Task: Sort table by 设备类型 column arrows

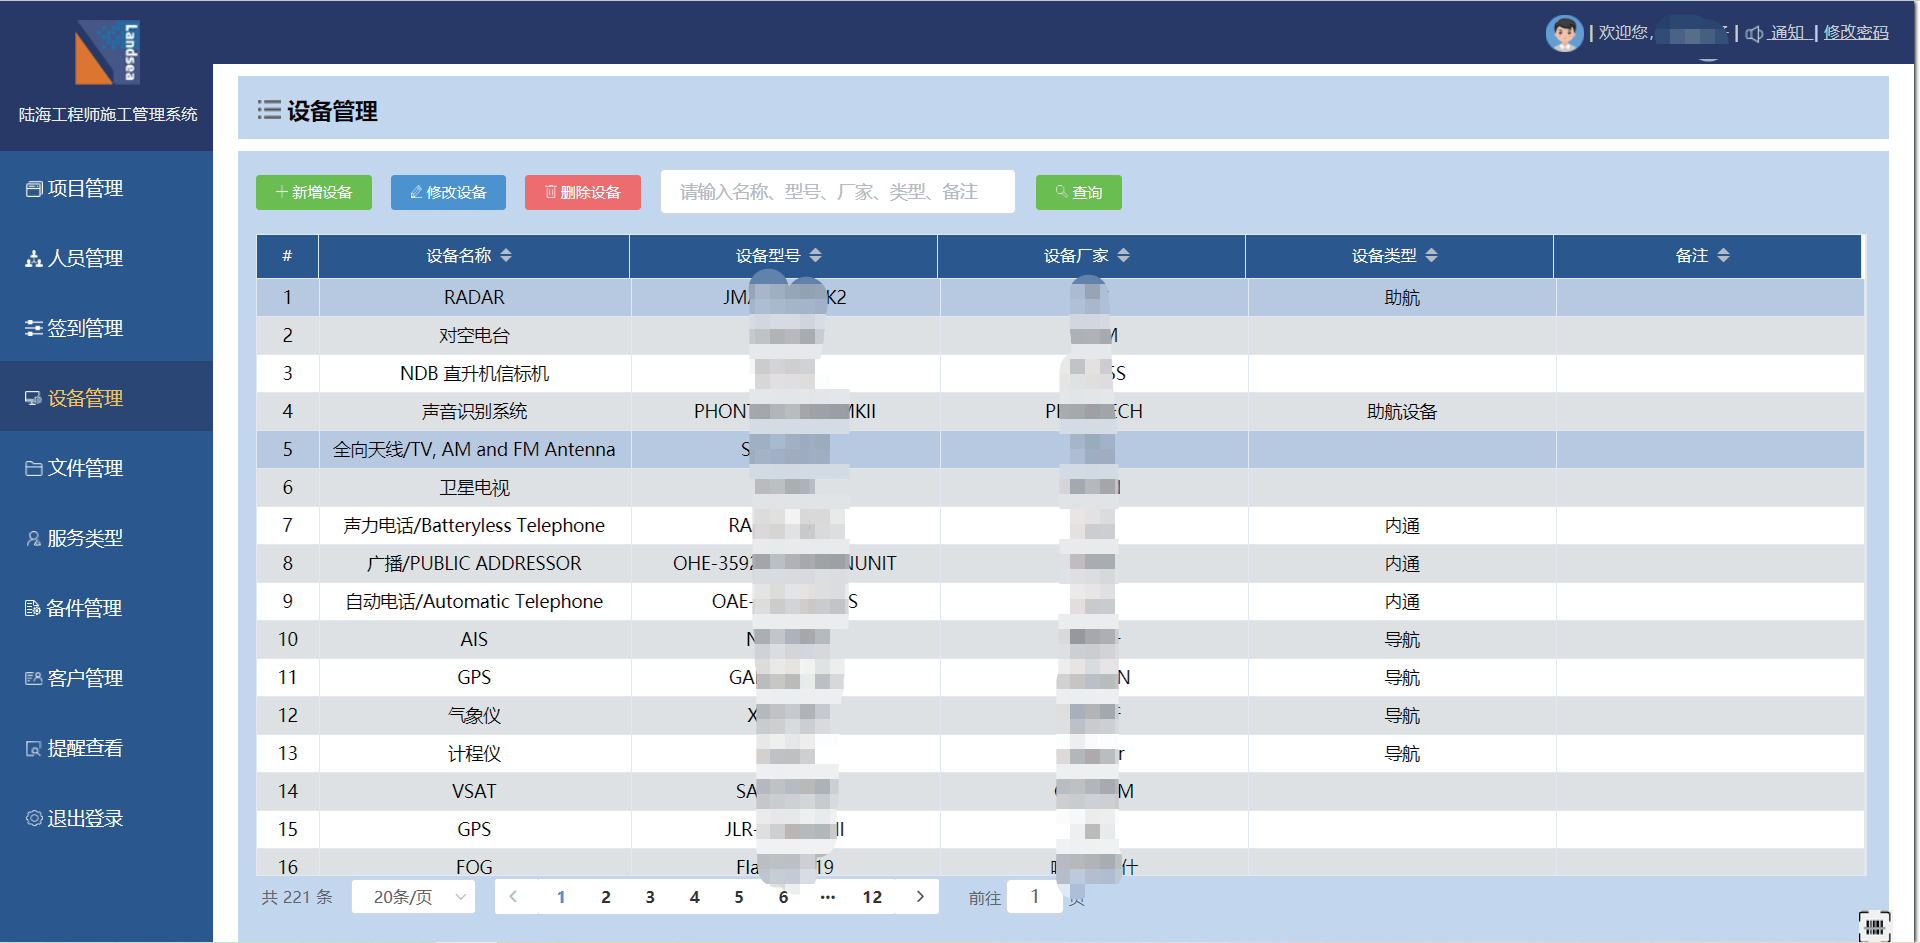Action: click(x=1431, y=256)
